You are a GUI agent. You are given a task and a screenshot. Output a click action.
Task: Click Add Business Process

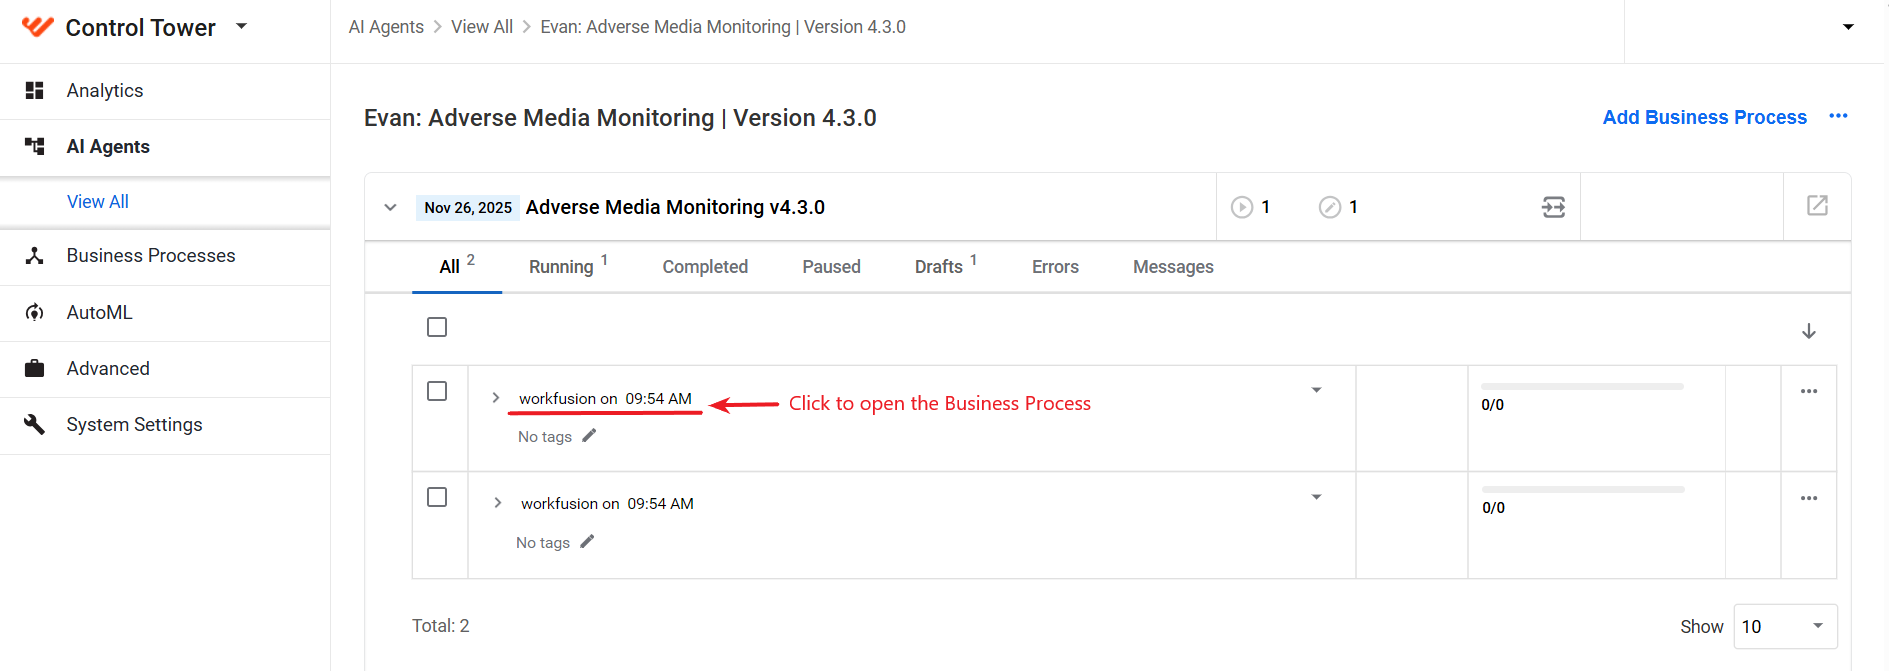coord(1704,117)
